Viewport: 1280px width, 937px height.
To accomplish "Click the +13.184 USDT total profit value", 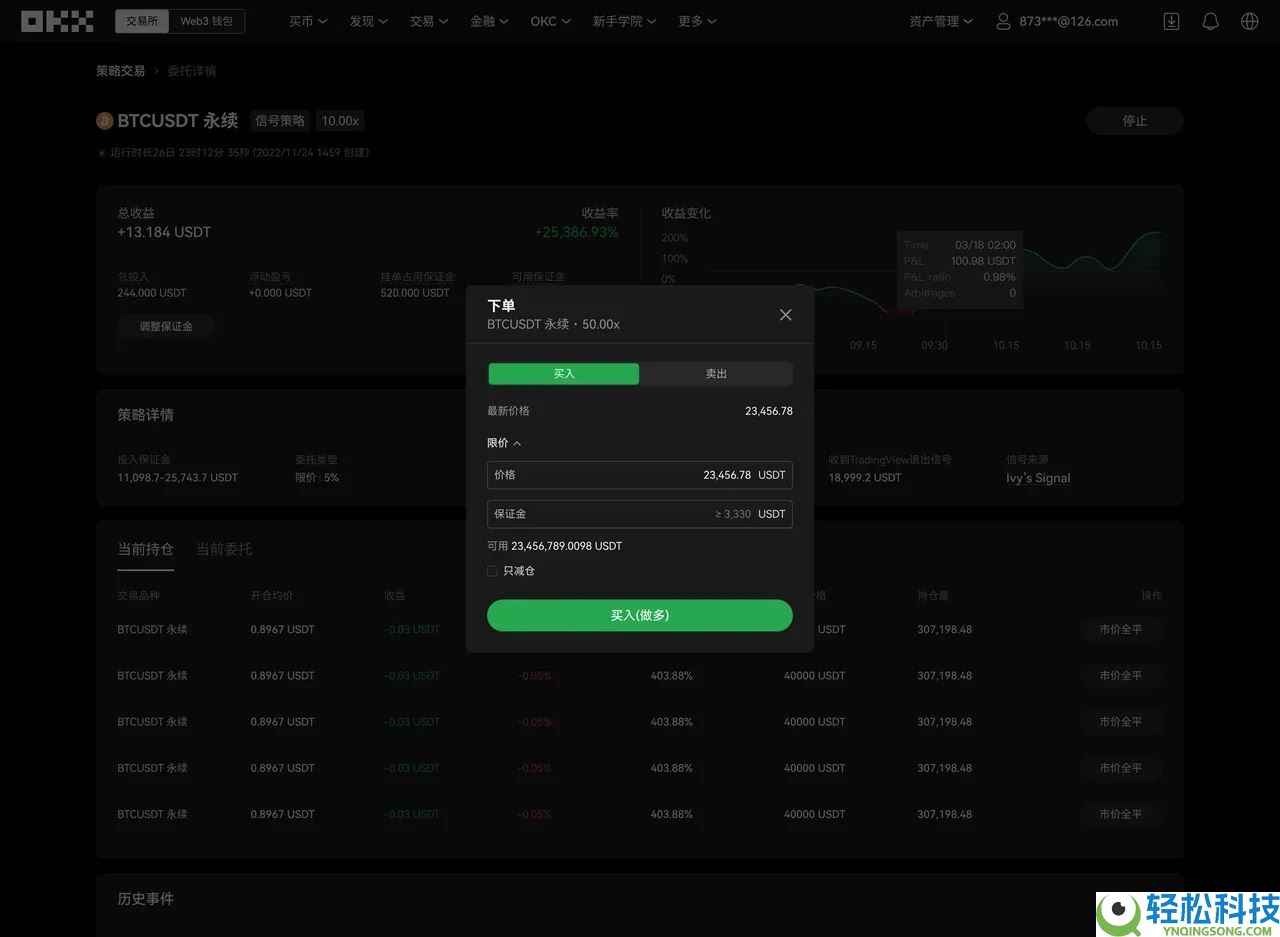I will 164,232.
